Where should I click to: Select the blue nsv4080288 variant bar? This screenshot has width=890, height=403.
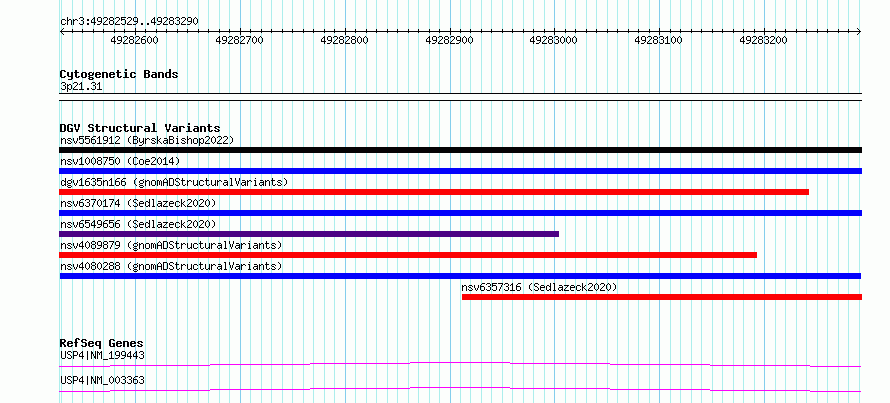click(x=460, y=276)
